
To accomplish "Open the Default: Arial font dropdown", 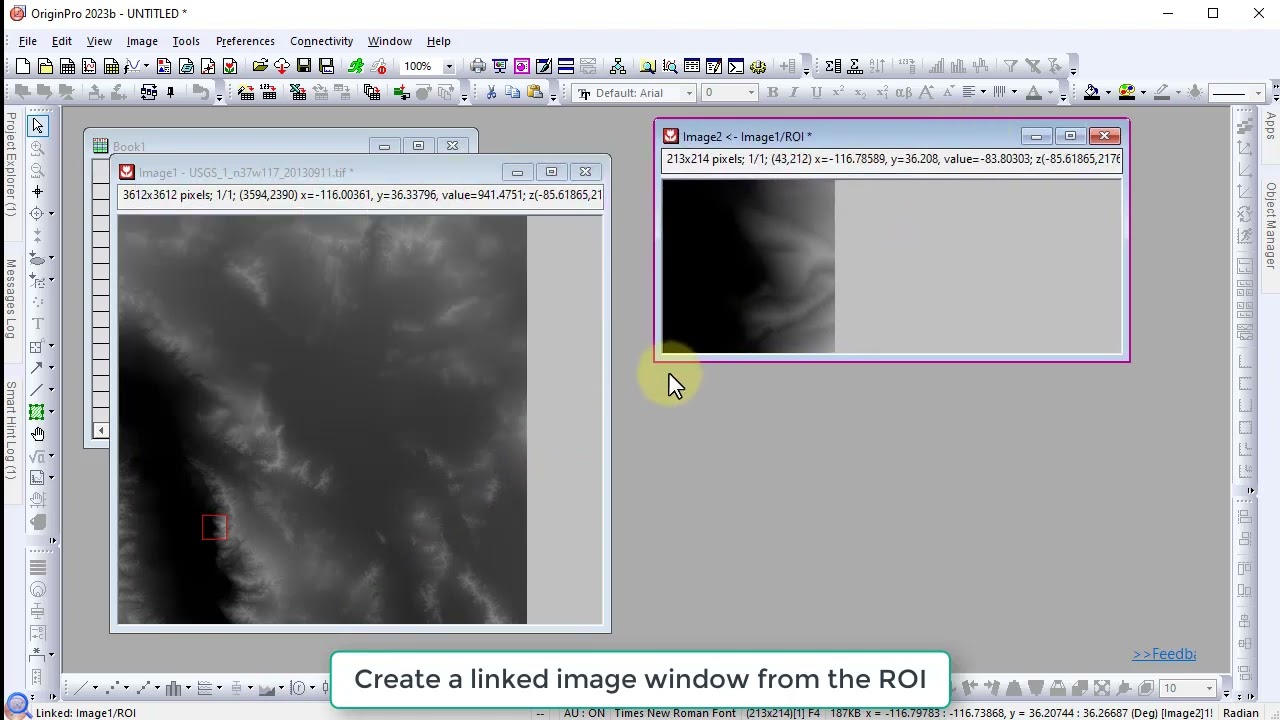I will coord(688,93).
